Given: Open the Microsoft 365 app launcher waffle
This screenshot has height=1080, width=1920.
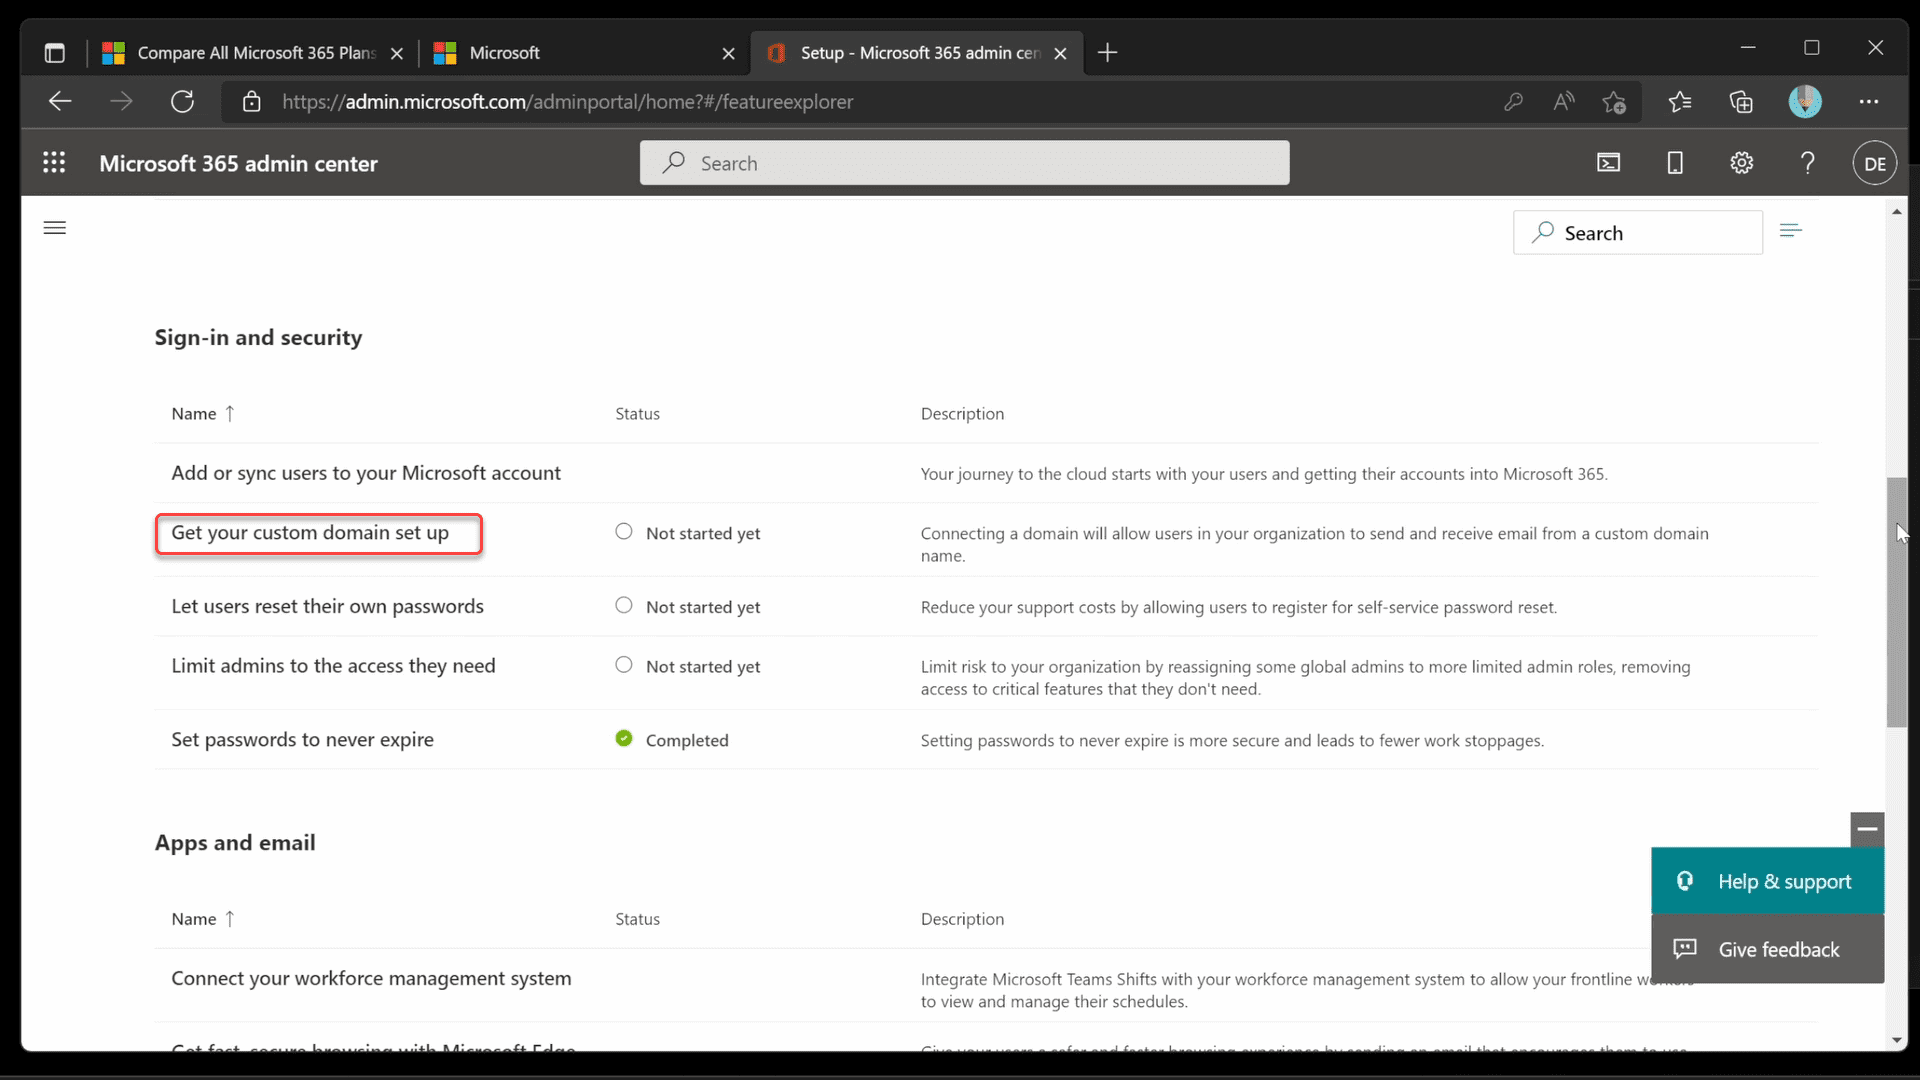Looking at the screenshot, I should [54, 162].
